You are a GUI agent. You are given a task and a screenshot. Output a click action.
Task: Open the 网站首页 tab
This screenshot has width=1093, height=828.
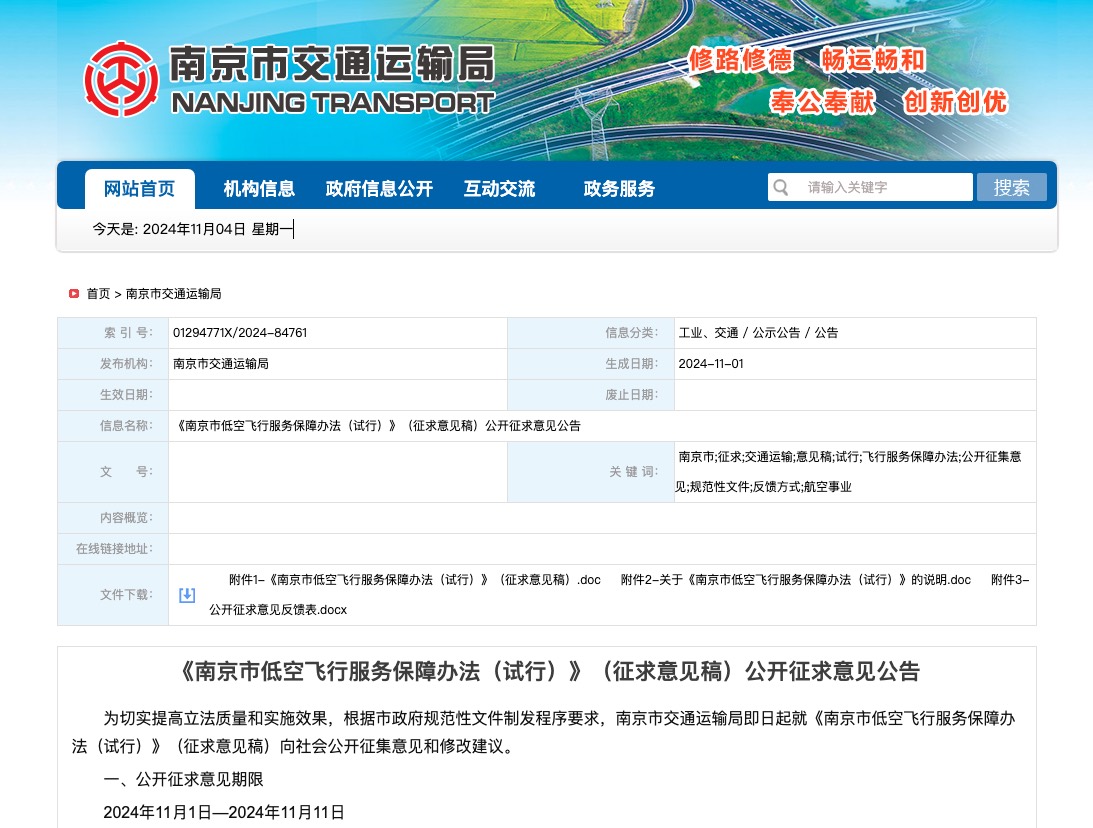(x=139, y=189)
